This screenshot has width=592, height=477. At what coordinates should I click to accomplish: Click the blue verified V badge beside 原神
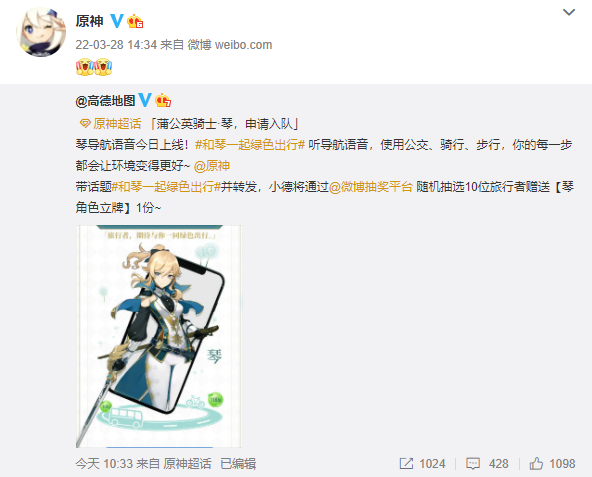[x=117, y=21]
